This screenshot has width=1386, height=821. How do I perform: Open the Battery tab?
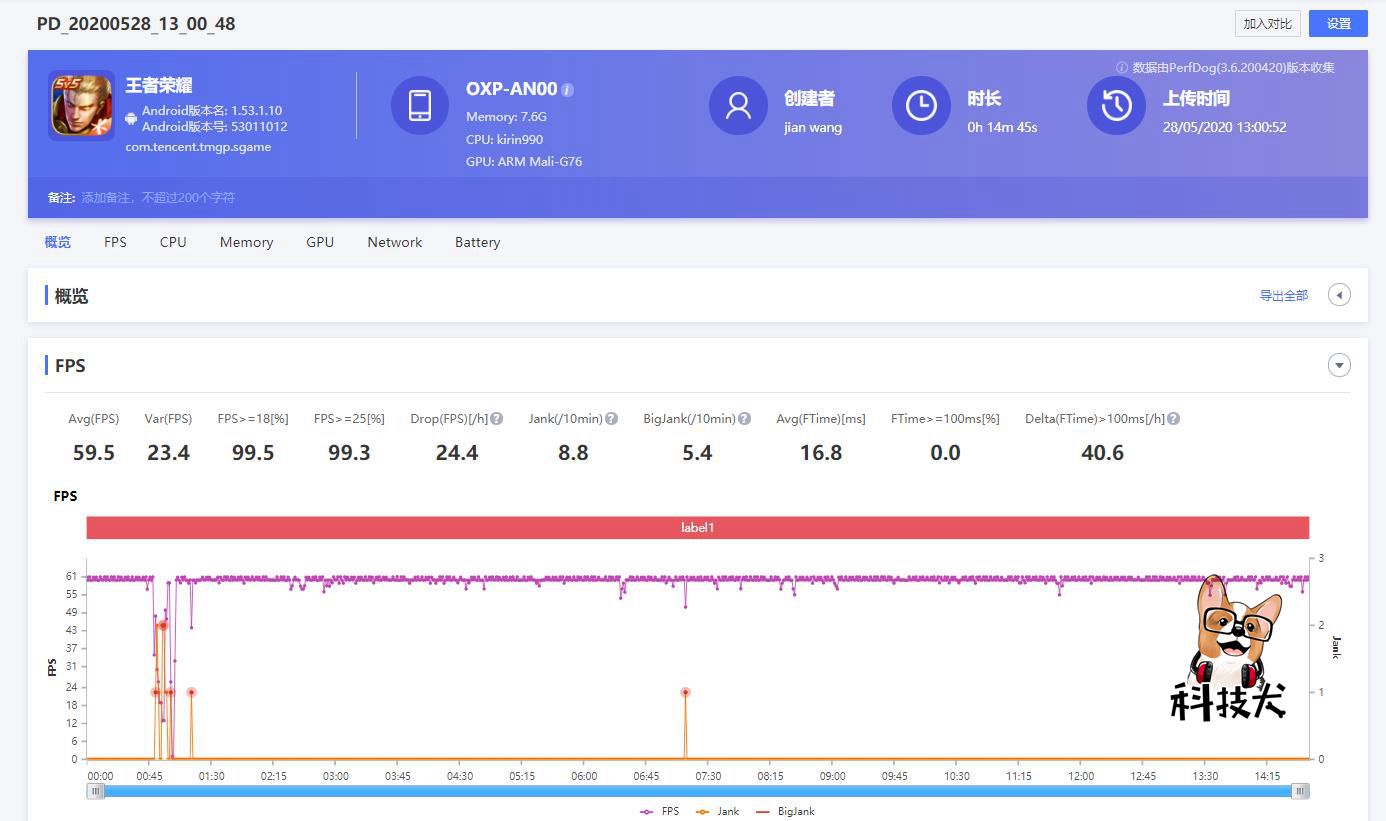[477, 242]
